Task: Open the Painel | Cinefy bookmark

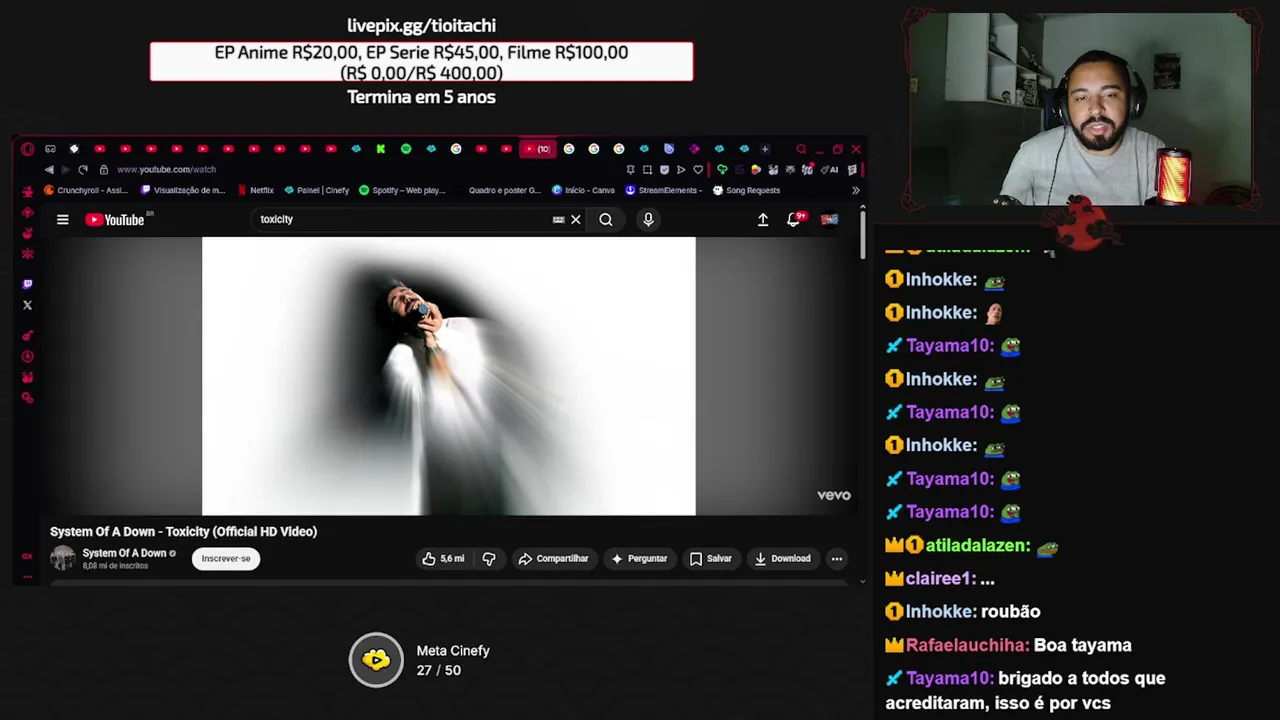Action: pos(316,190)
